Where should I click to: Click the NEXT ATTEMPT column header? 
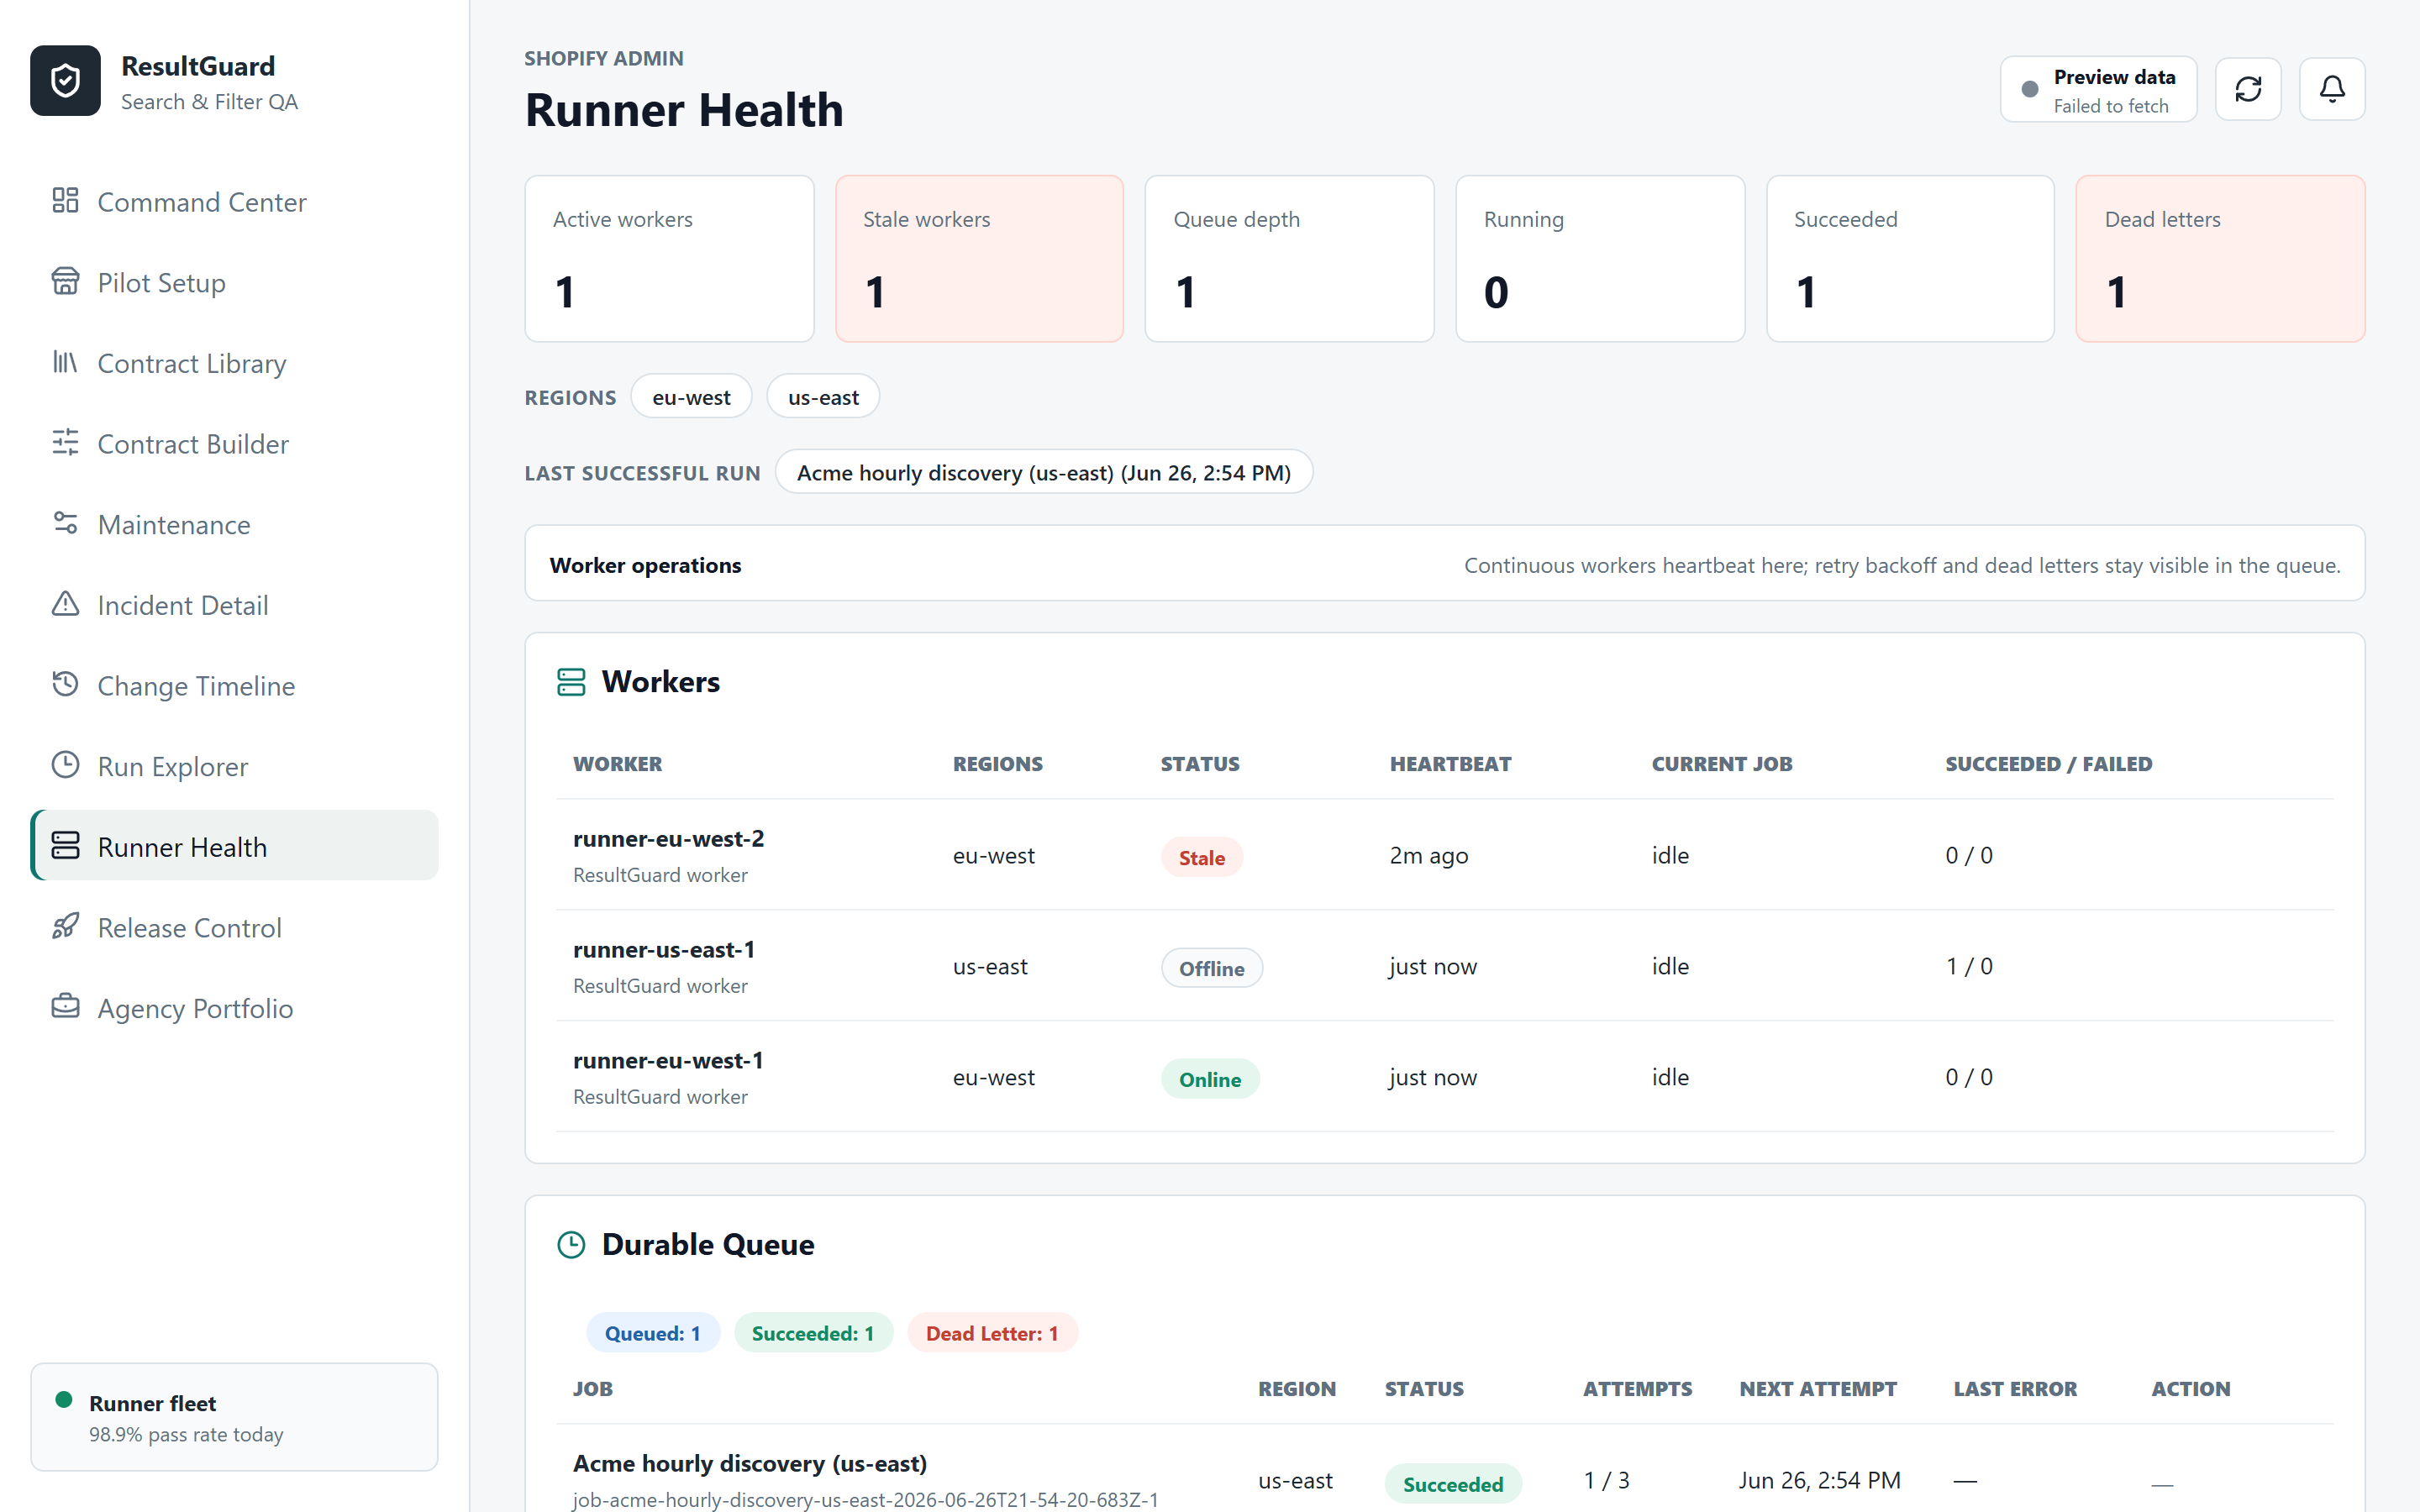click(1818, 1389)
